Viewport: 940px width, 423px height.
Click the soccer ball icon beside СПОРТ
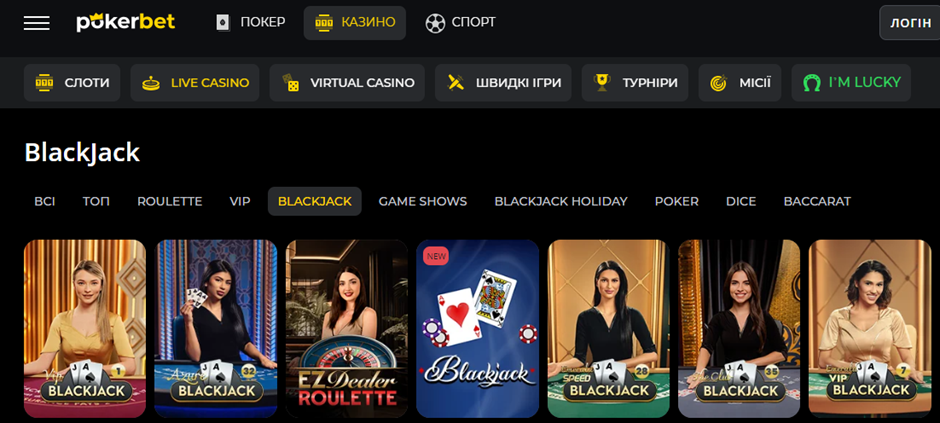click(435, 23)
